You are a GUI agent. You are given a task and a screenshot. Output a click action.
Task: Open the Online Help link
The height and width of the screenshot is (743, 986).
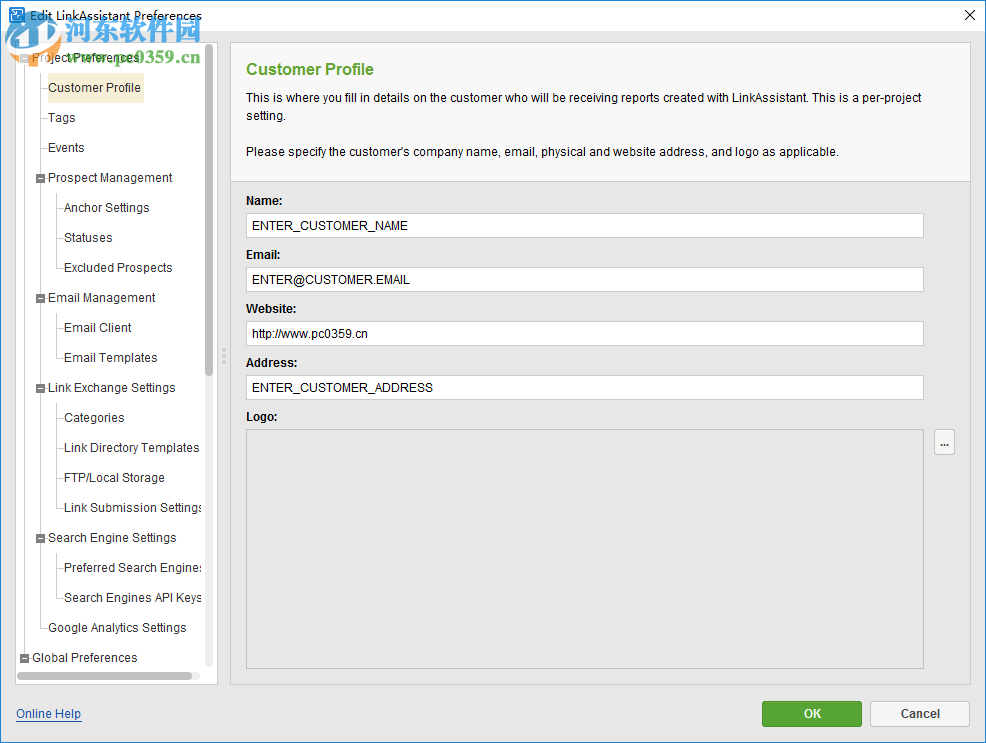pos(48,714)
